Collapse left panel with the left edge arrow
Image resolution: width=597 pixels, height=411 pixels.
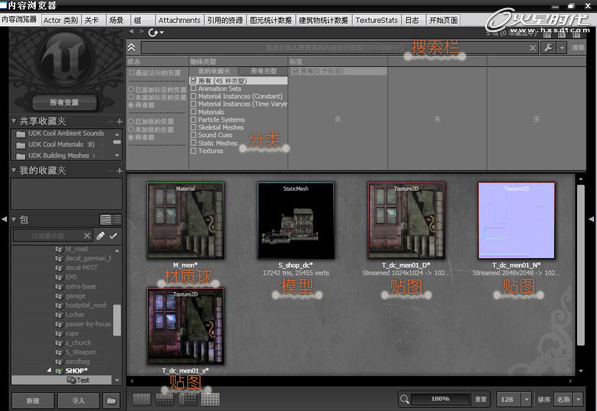[x=4, y=219]
